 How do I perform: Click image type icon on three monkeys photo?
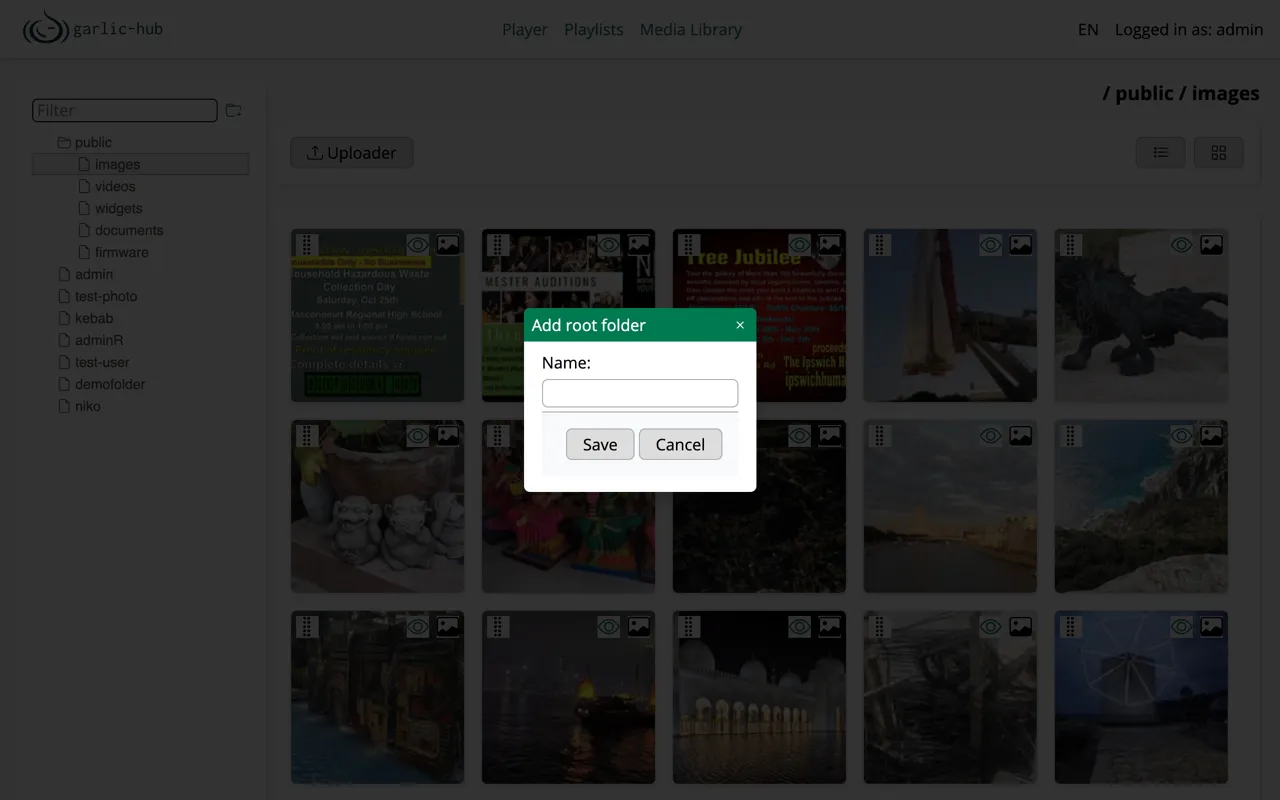(448, 435)
